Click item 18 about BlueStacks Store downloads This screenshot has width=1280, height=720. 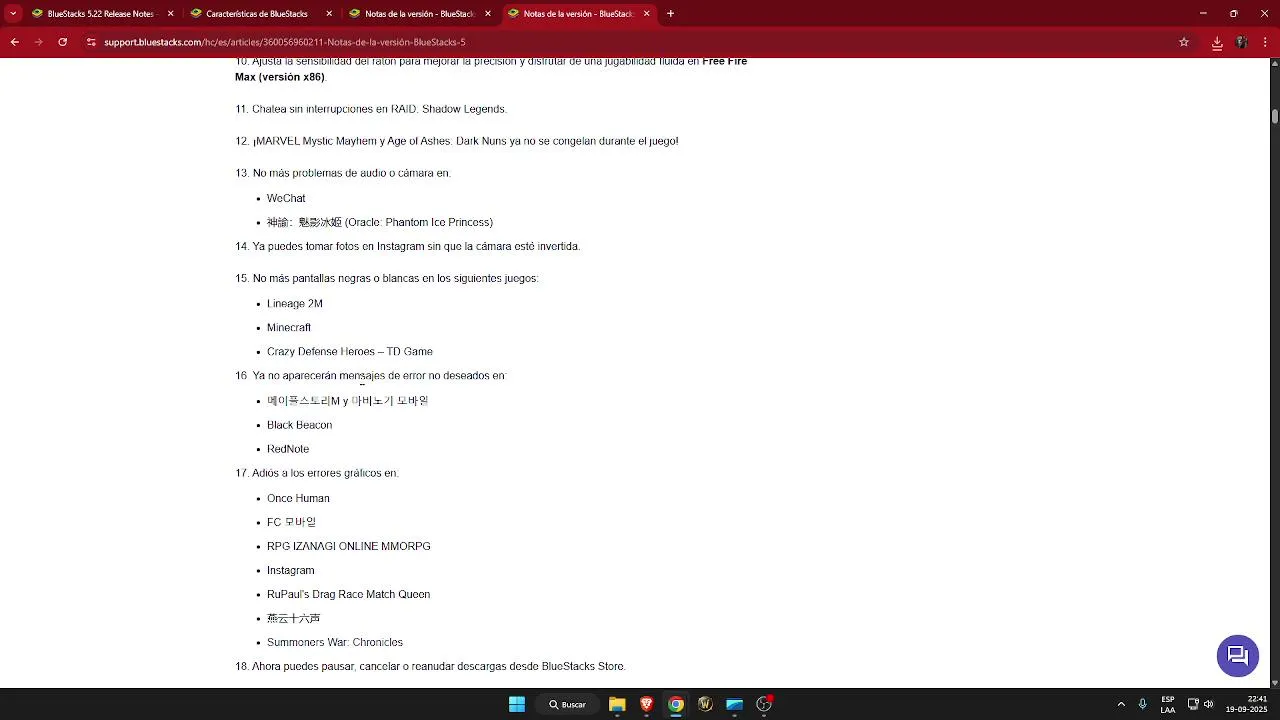[x=430, y=666]
